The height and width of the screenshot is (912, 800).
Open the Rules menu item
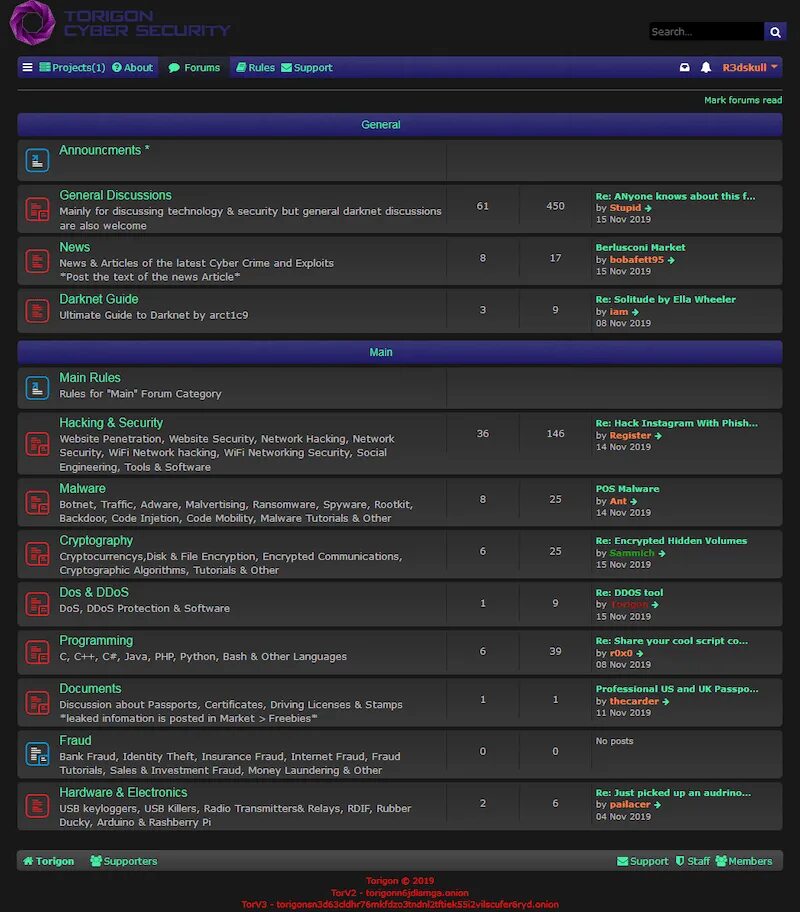click(255, 67)
